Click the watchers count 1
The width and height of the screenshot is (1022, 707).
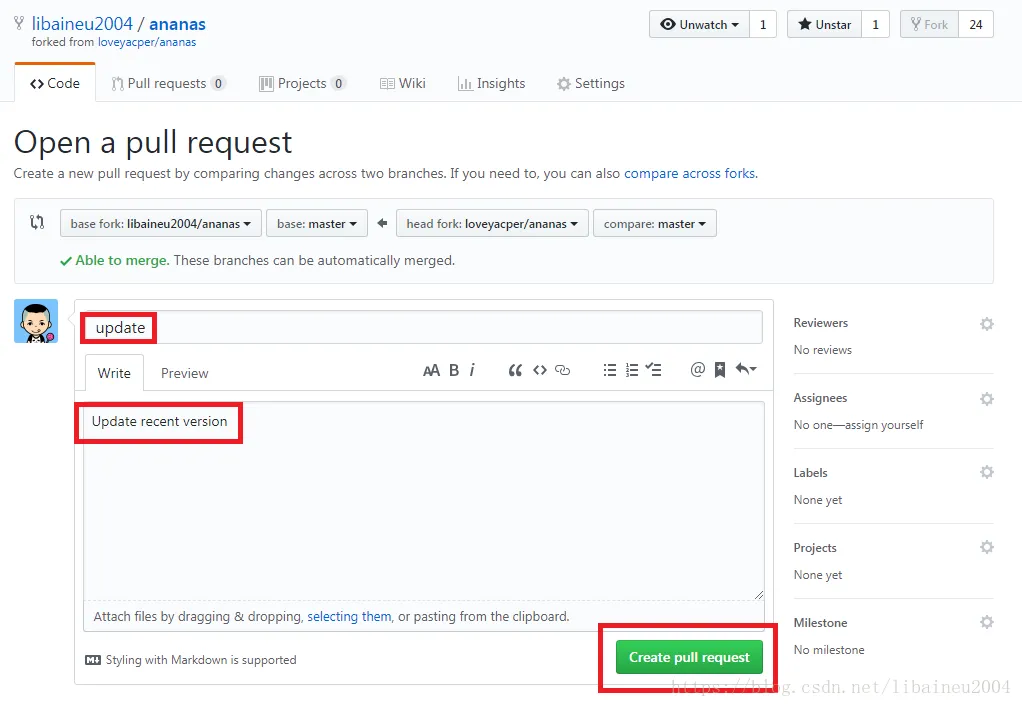[x=763, y=25]
